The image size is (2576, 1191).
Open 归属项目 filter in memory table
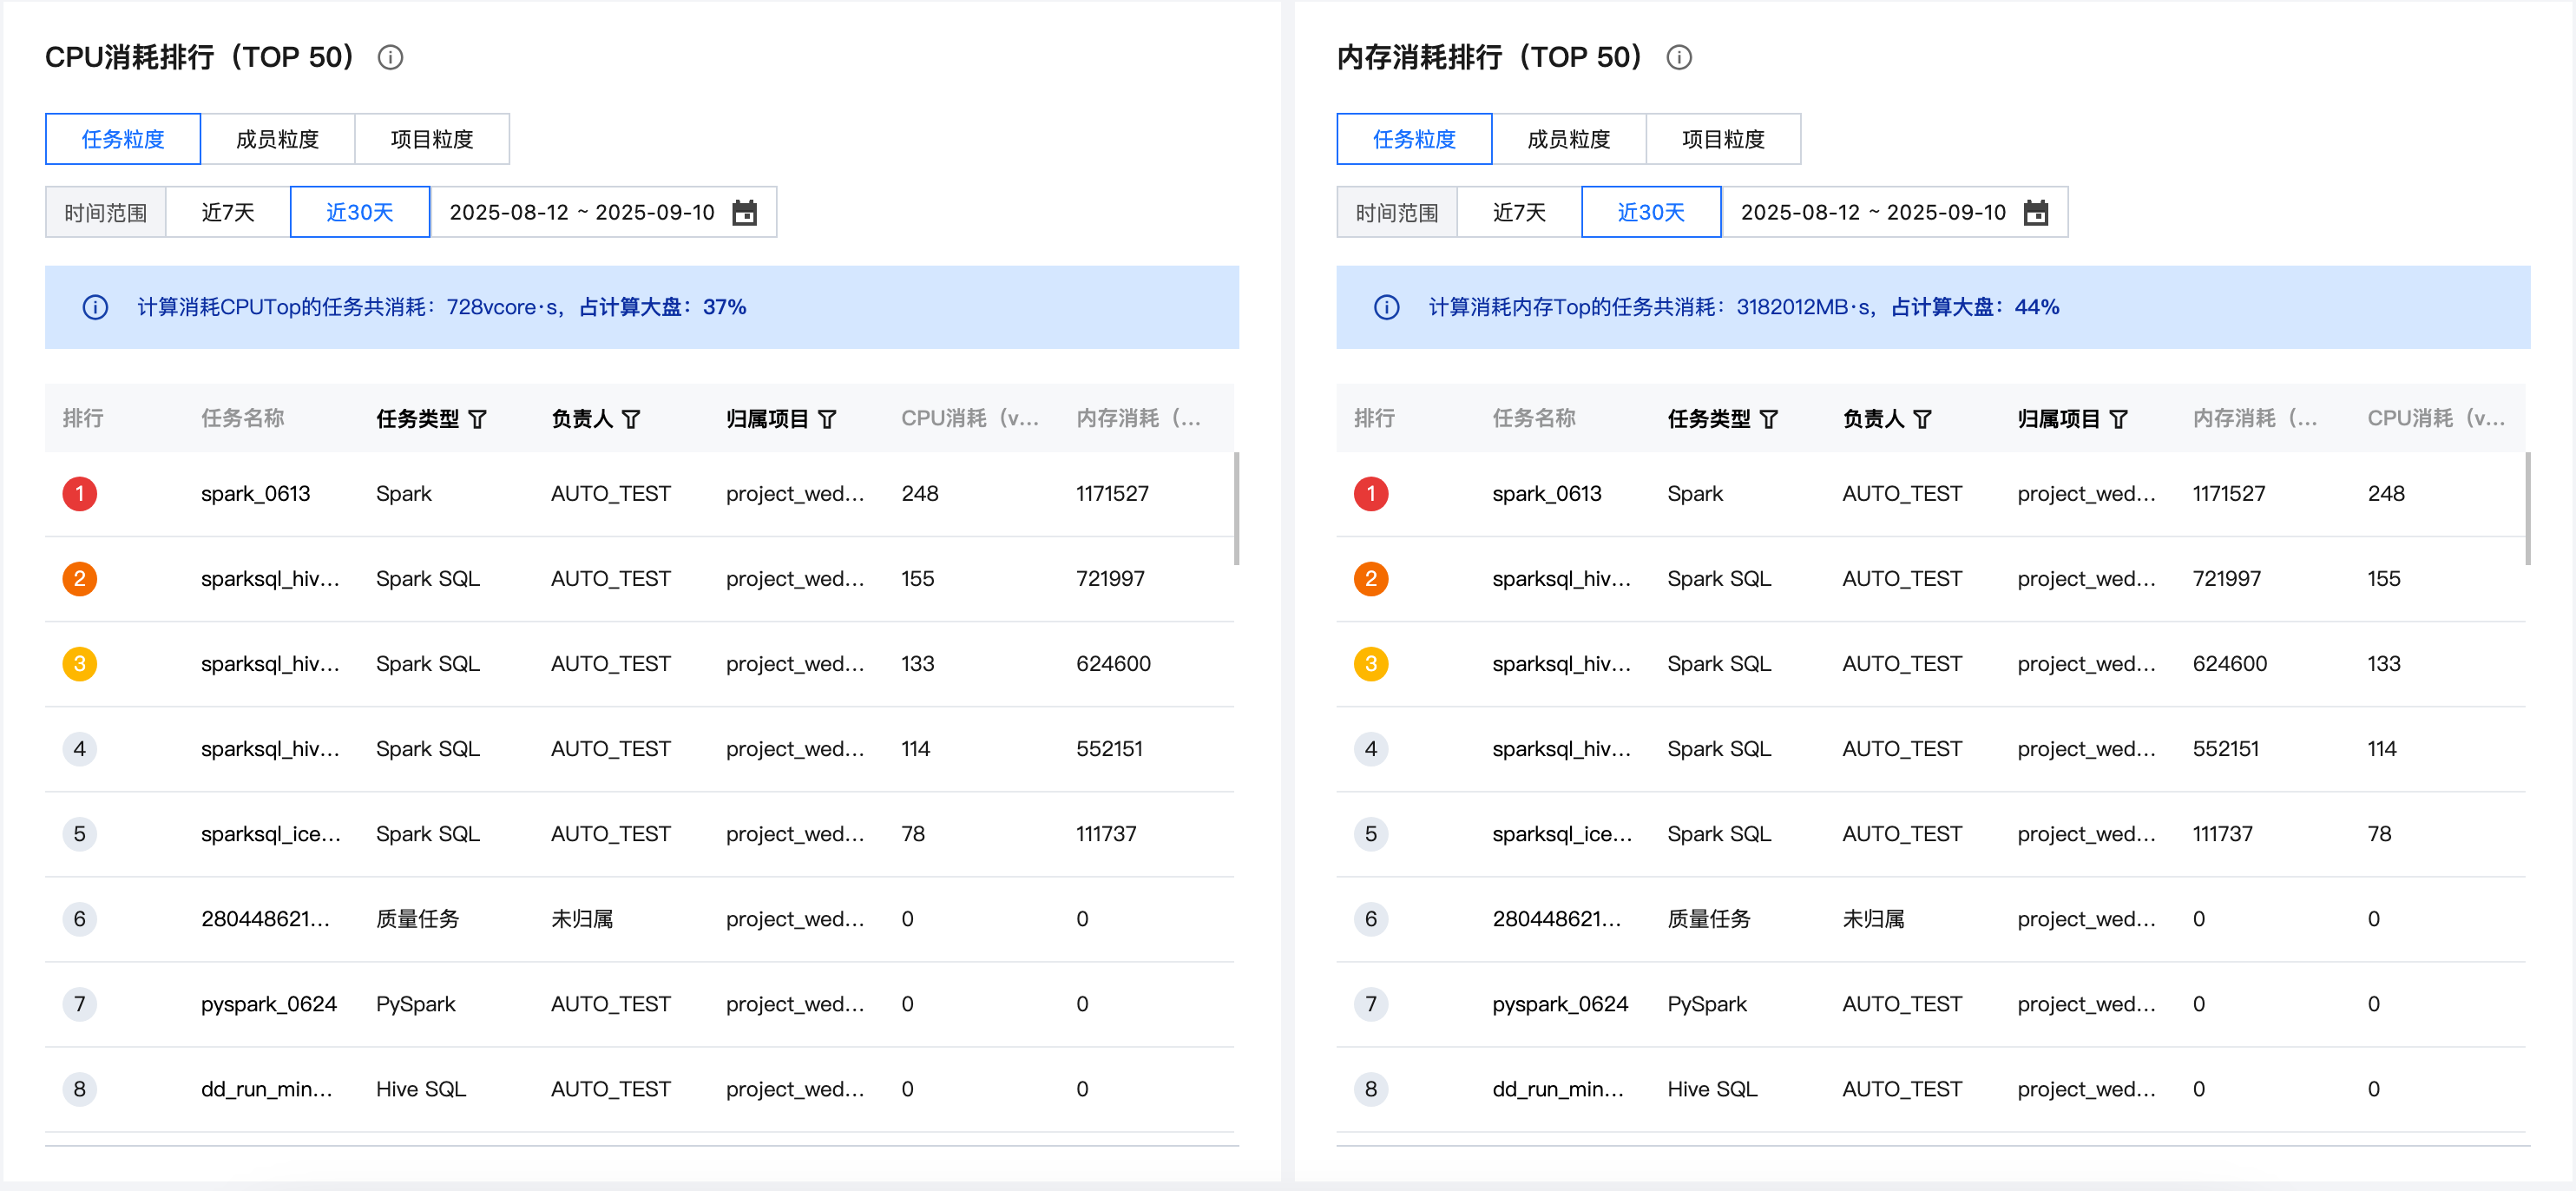click(2118, 419)
